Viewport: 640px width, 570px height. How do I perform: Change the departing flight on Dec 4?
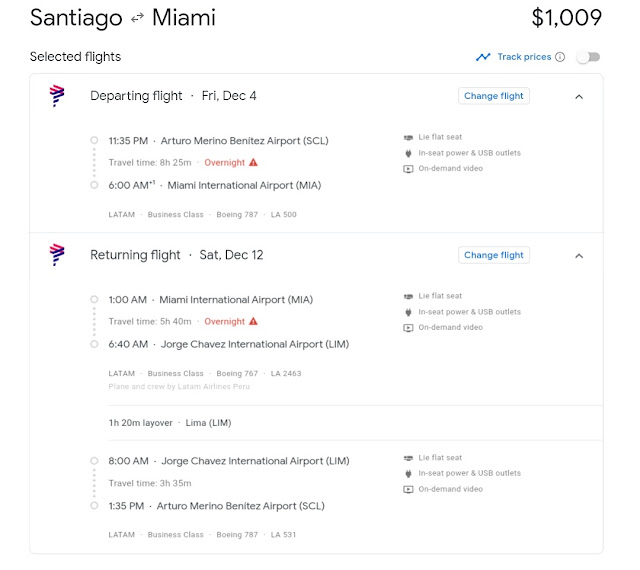coord(494,96)
